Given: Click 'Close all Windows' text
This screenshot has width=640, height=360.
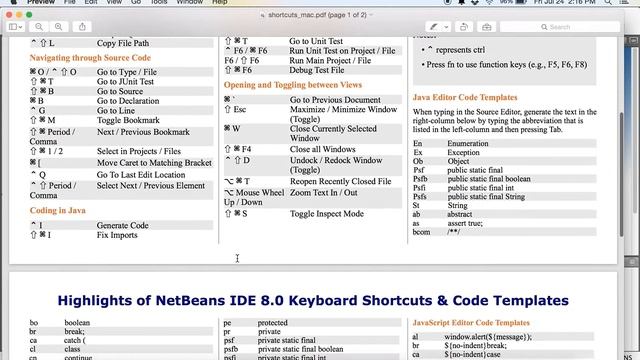Looking at the screenshot, I should 322,149.
